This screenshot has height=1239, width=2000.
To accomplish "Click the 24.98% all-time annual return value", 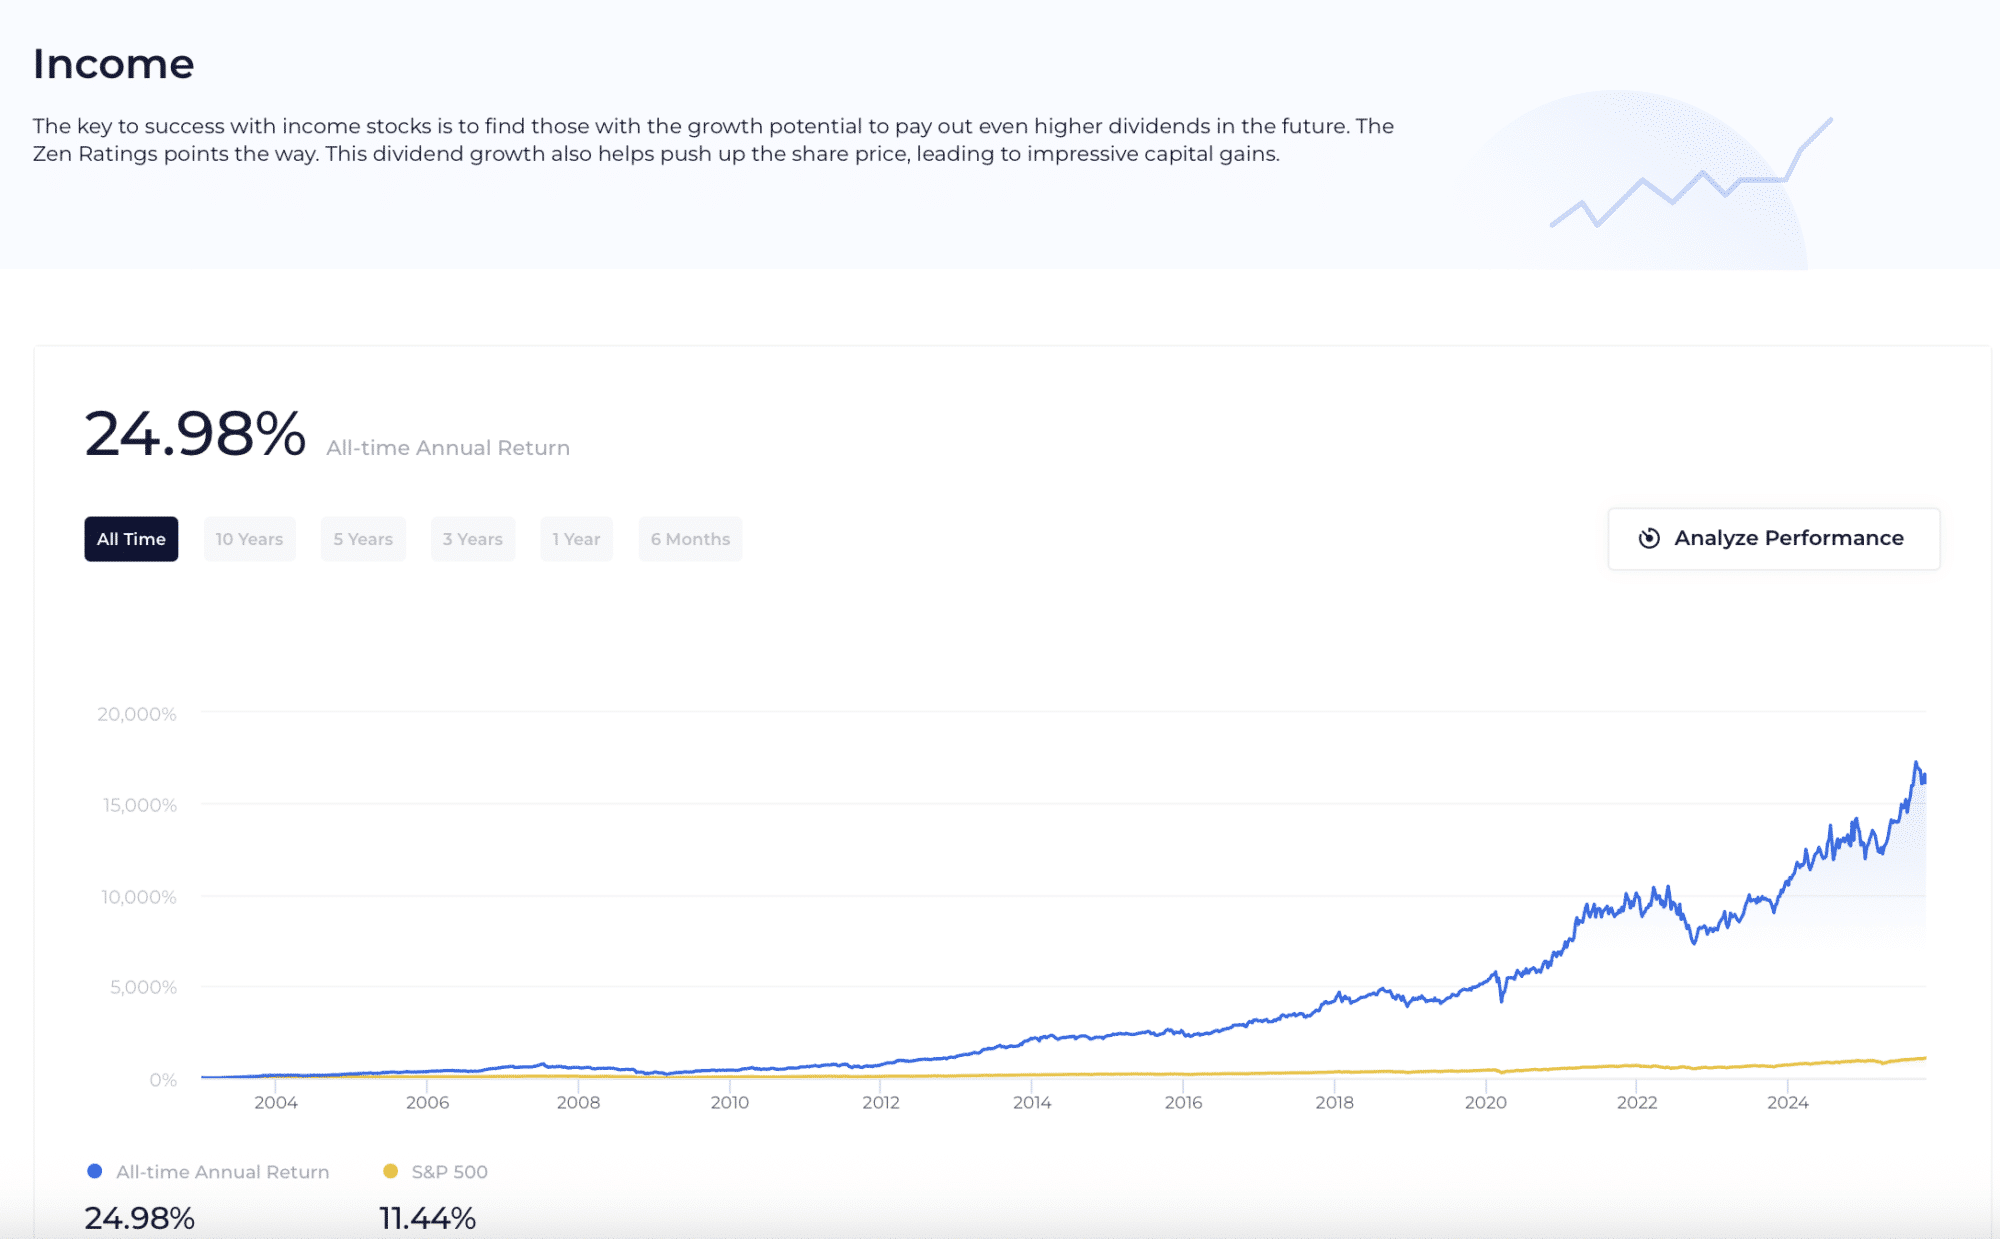I will 197,432.
